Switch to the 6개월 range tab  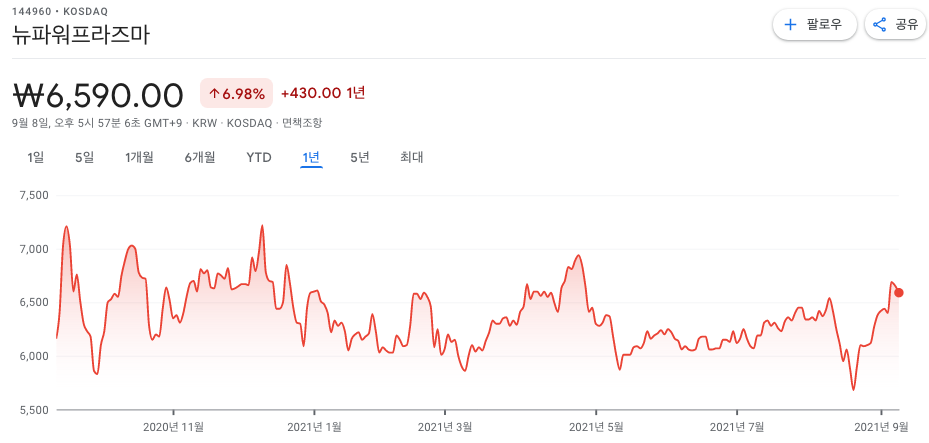(200, 158)
